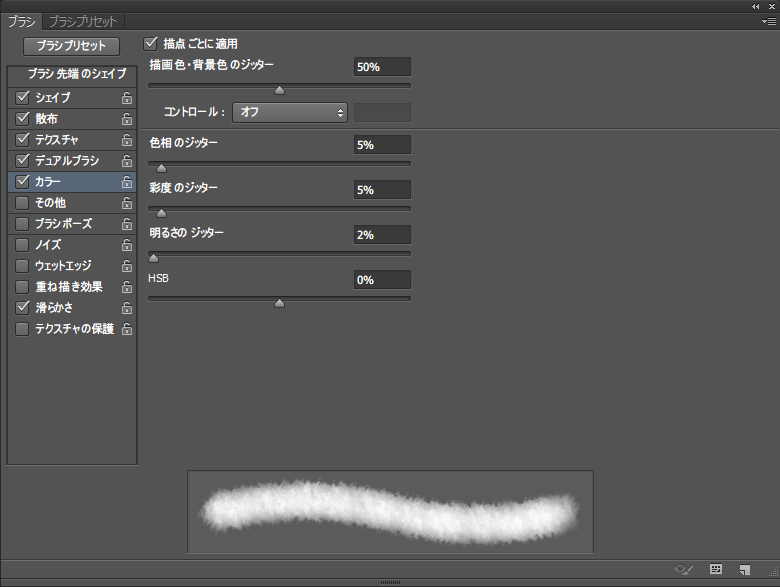Screen dimensions: 780x587
Task: Switch to the ブラシ tab
Action: (x=21, y=21)
